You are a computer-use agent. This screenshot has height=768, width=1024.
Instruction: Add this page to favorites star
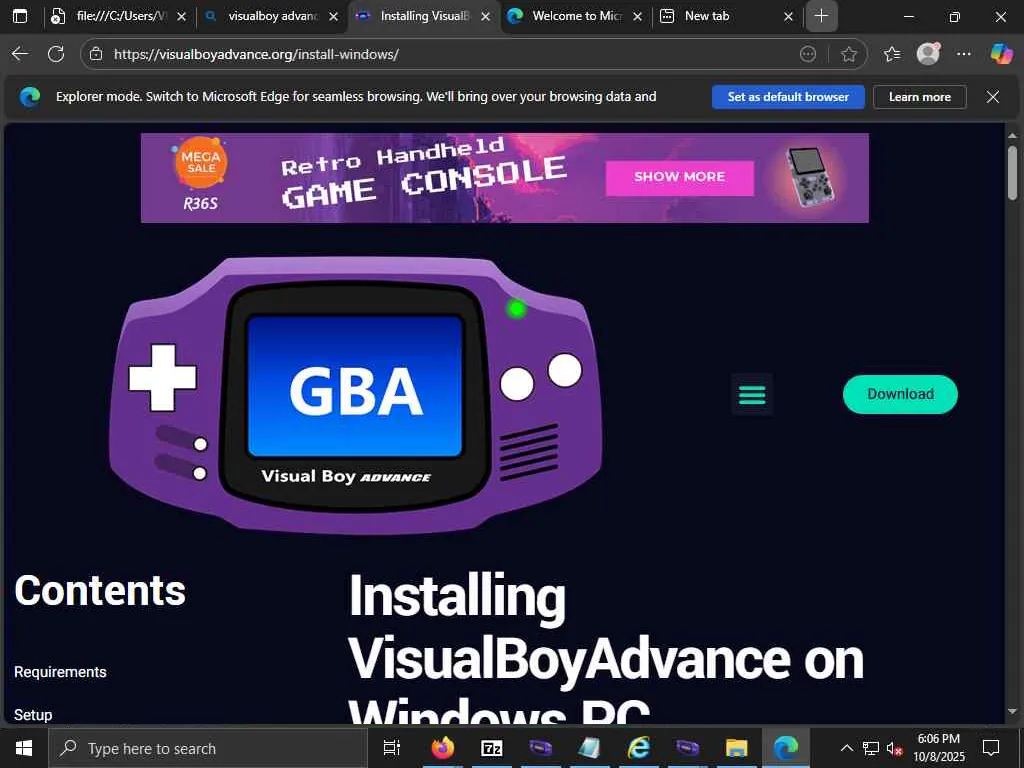pos(848,54)
